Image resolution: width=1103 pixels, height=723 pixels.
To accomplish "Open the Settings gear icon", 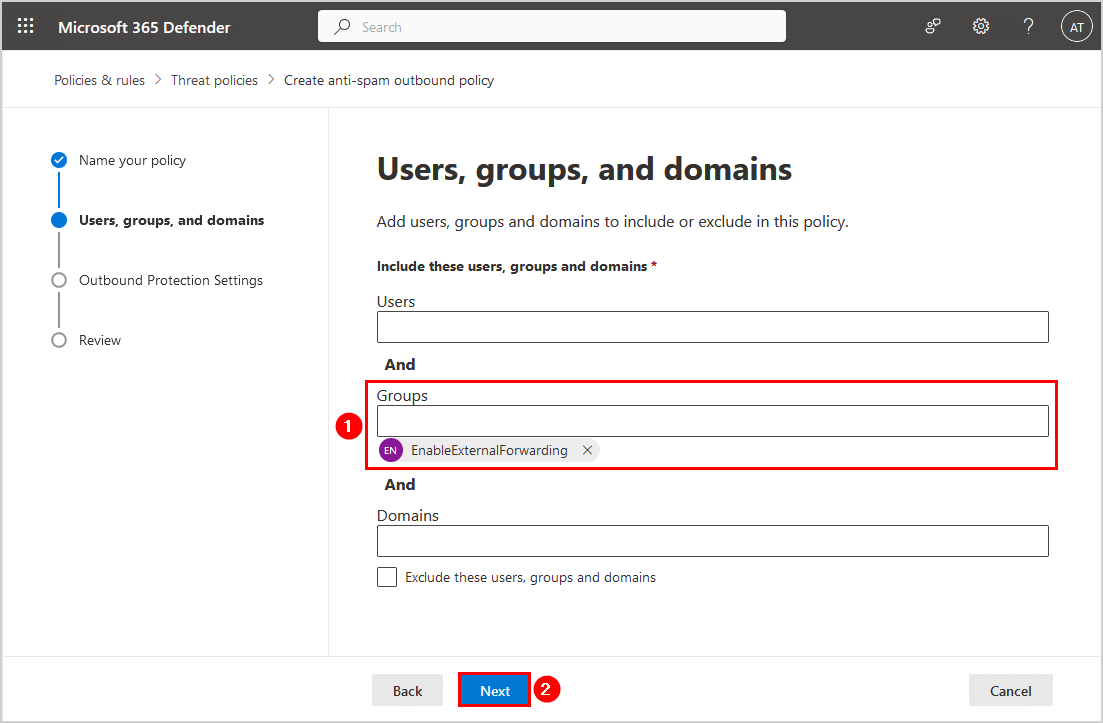I will tap(981, 27).
